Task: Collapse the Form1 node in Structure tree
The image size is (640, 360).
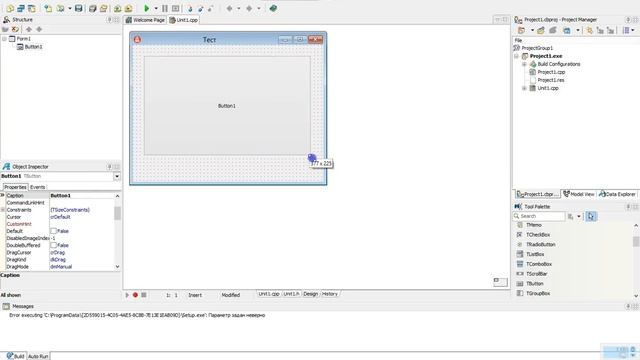Action: click(x=4, y=39)
